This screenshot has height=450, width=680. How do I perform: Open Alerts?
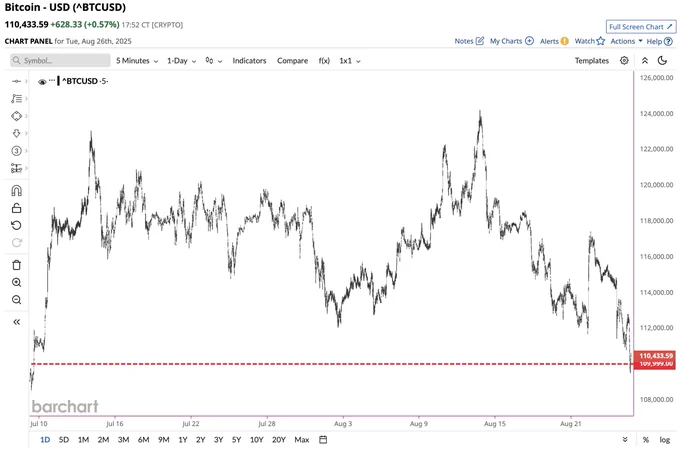(x=554, y=41)
